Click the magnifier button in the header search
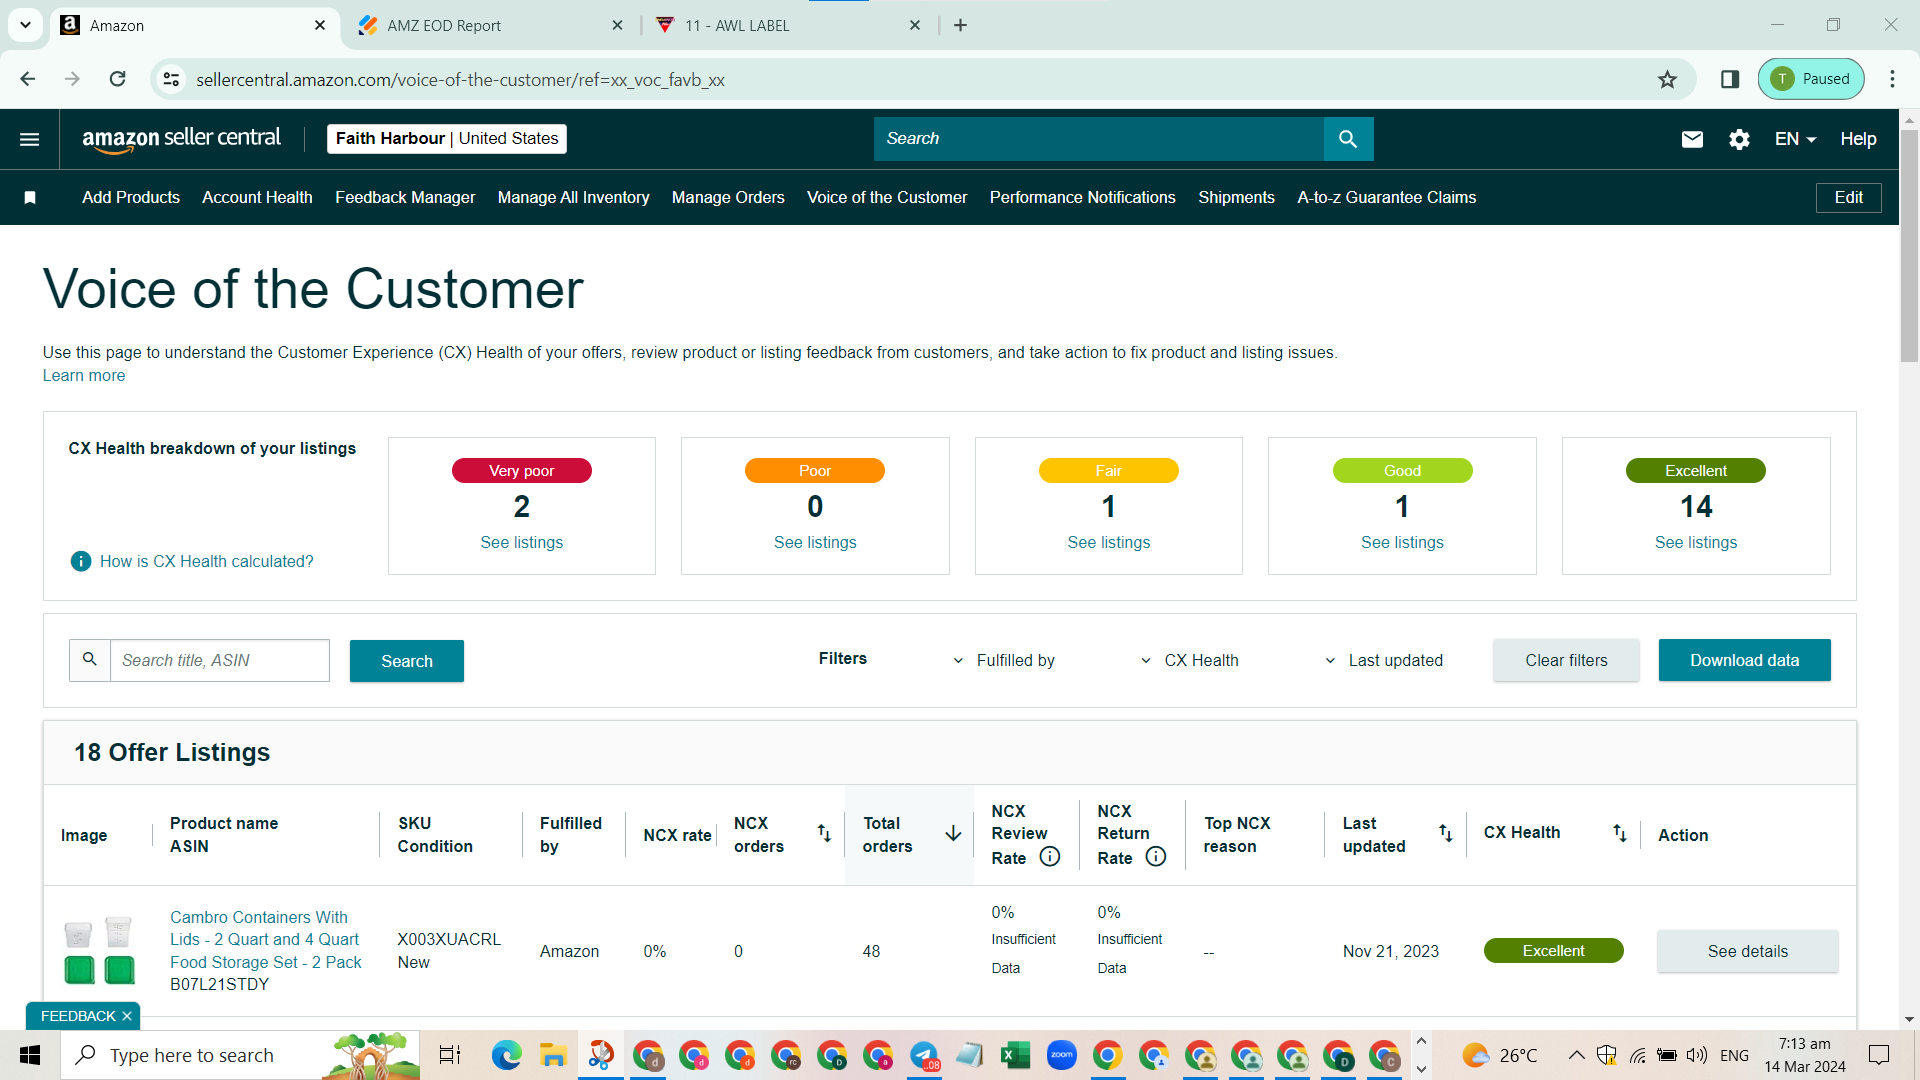The height and width of the screenshot is (1080, 1920). (1348, 139)
